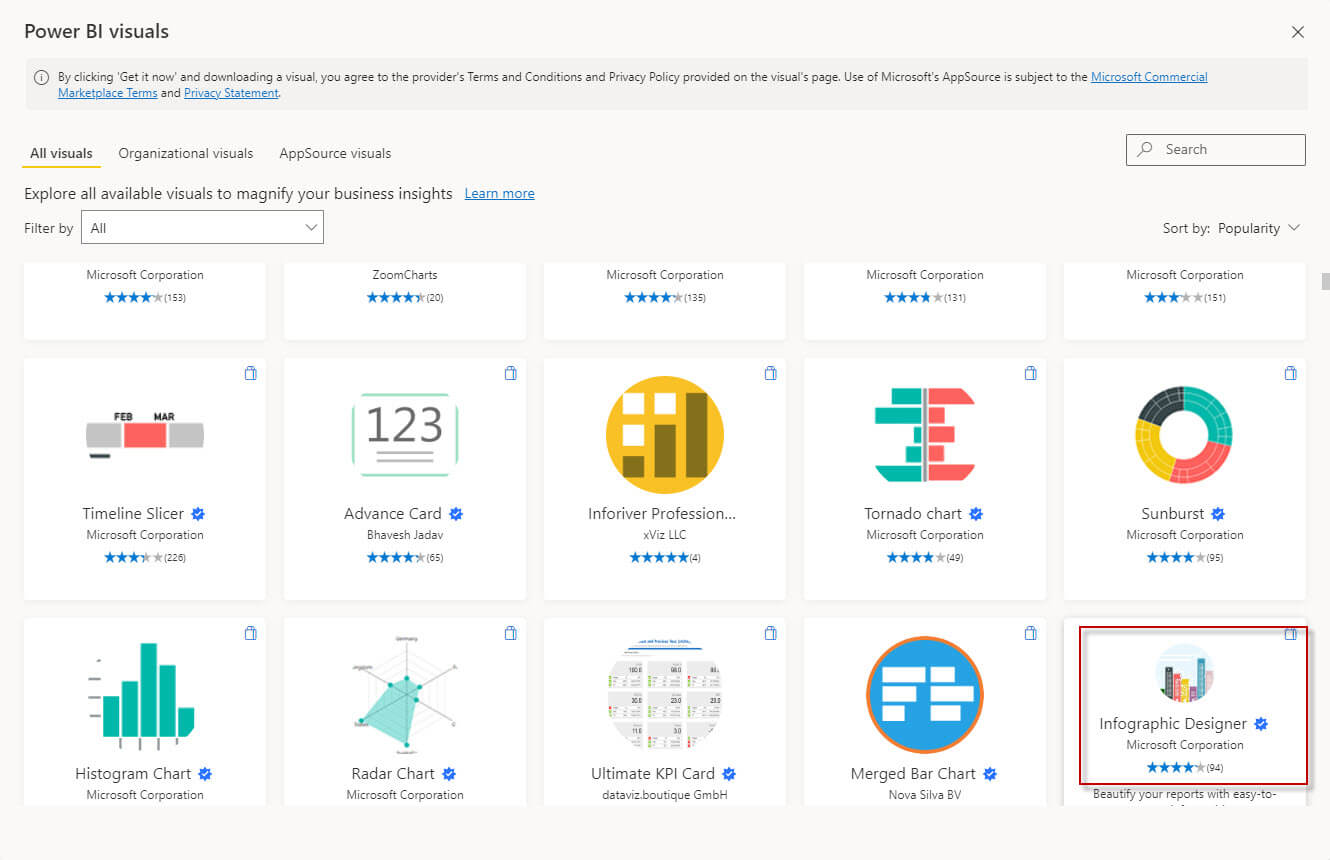Viewport: 1330px width, 860px height.
Task: Open the Merged Bar Chart visual
Action: coord(924,693)
